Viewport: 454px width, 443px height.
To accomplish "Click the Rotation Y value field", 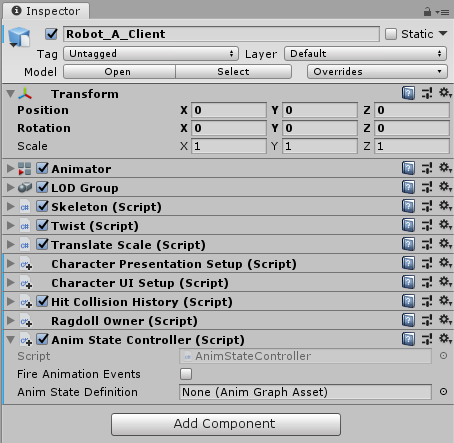I will coord(320,128).
